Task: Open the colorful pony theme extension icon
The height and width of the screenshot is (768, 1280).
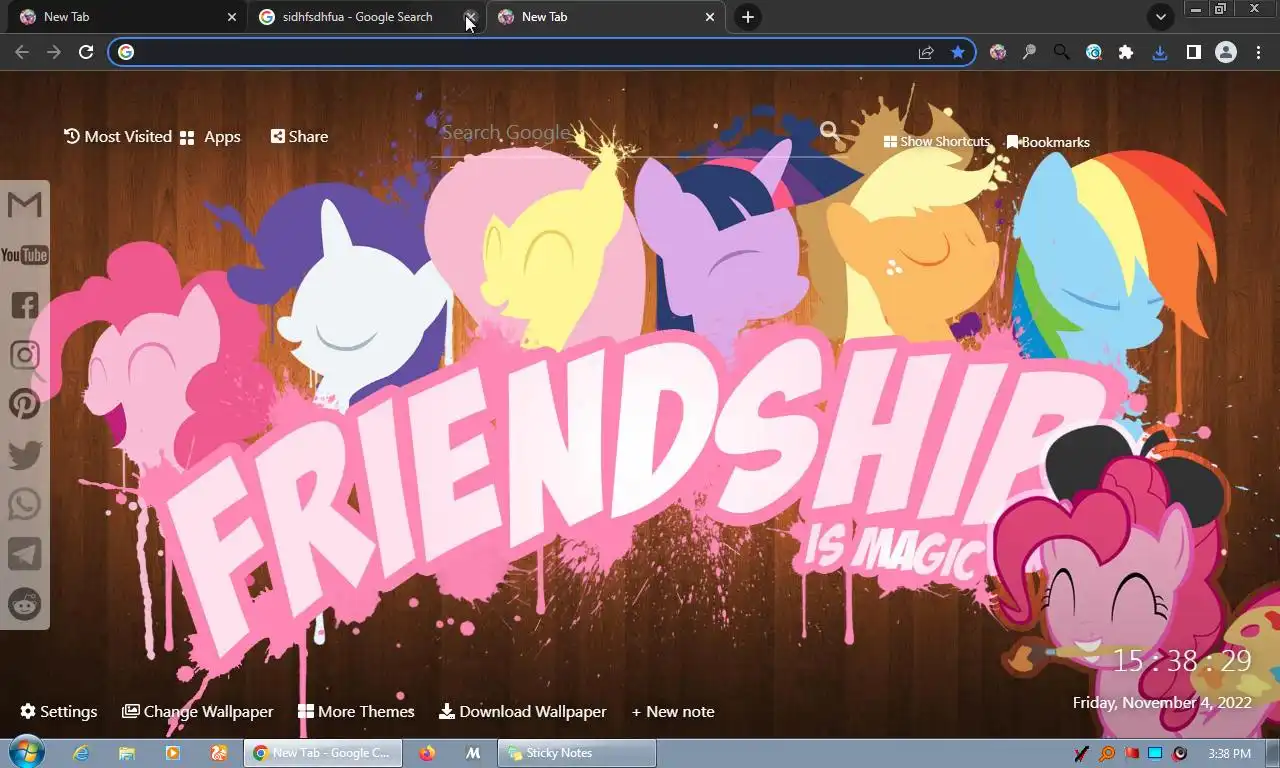Action: (x=998, y=52)
